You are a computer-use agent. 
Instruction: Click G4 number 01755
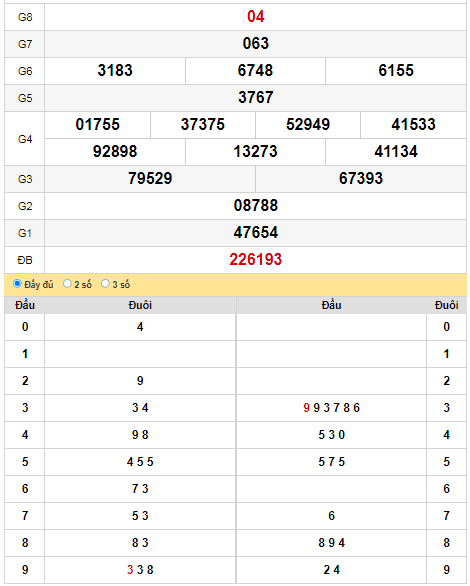click(x=98, y=124)
